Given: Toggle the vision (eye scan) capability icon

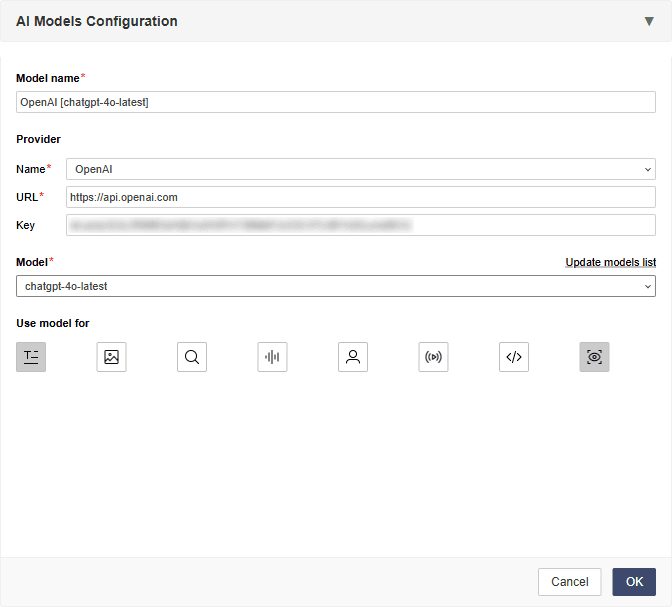Looking at the screenshot, I should 594,357.
